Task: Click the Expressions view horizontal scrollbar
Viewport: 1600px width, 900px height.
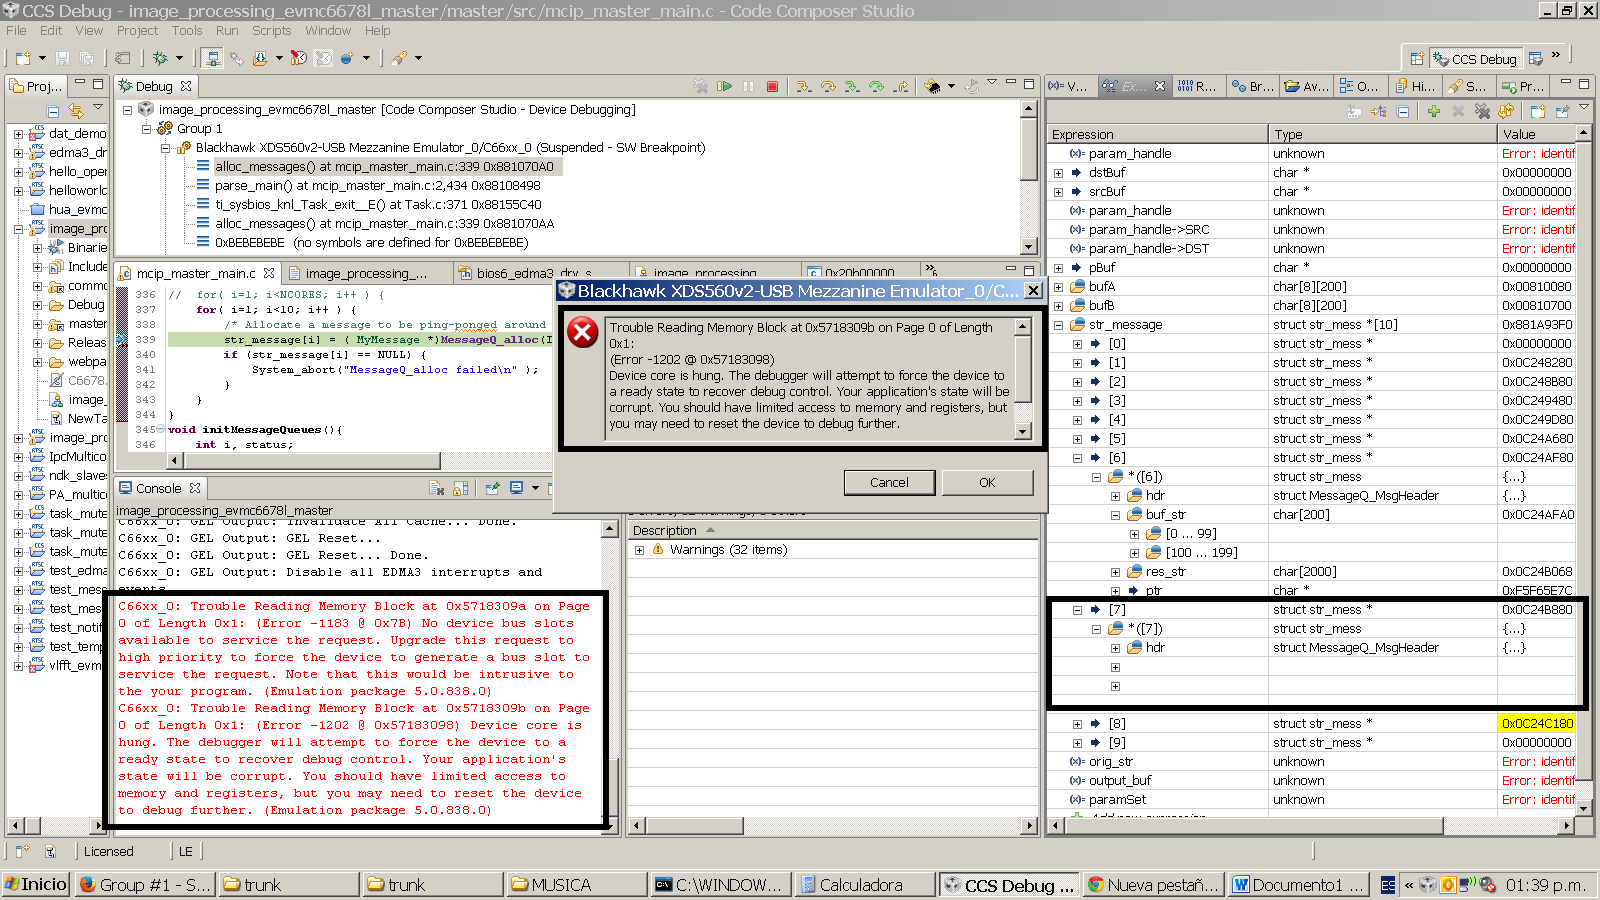Action: (x=1253, y=825)
